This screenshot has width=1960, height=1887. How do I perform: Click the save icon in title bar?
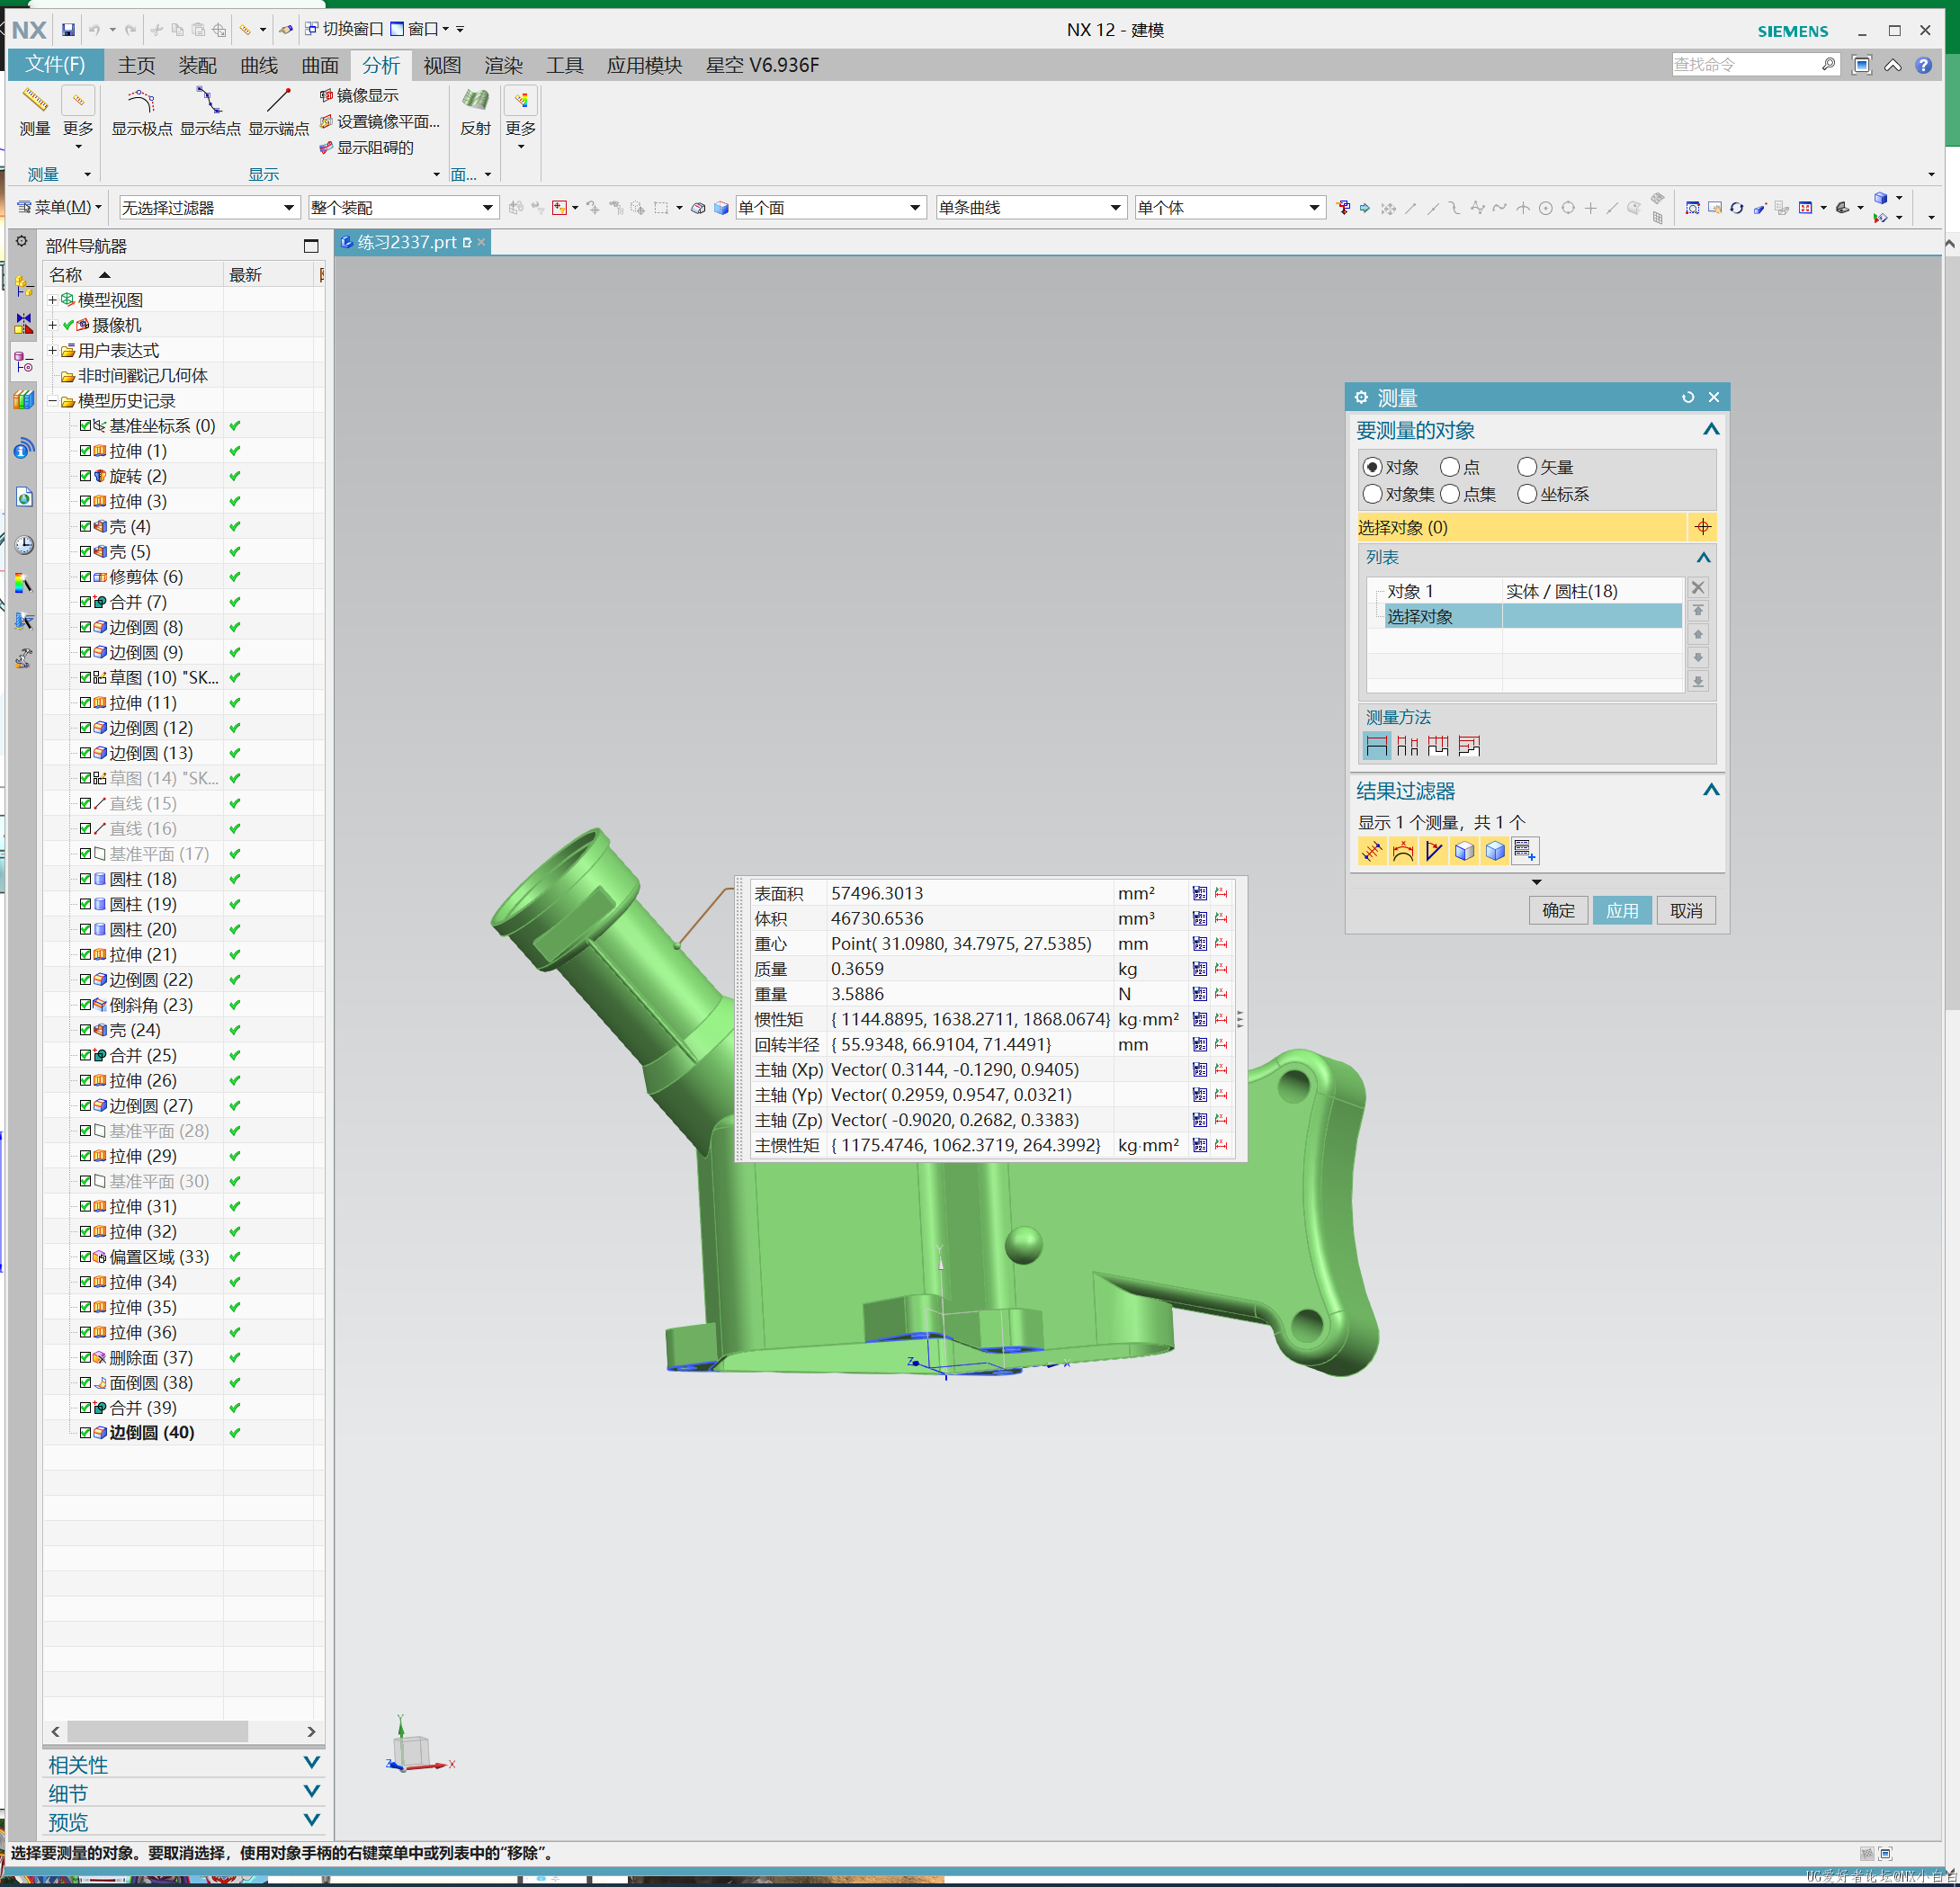68,30
